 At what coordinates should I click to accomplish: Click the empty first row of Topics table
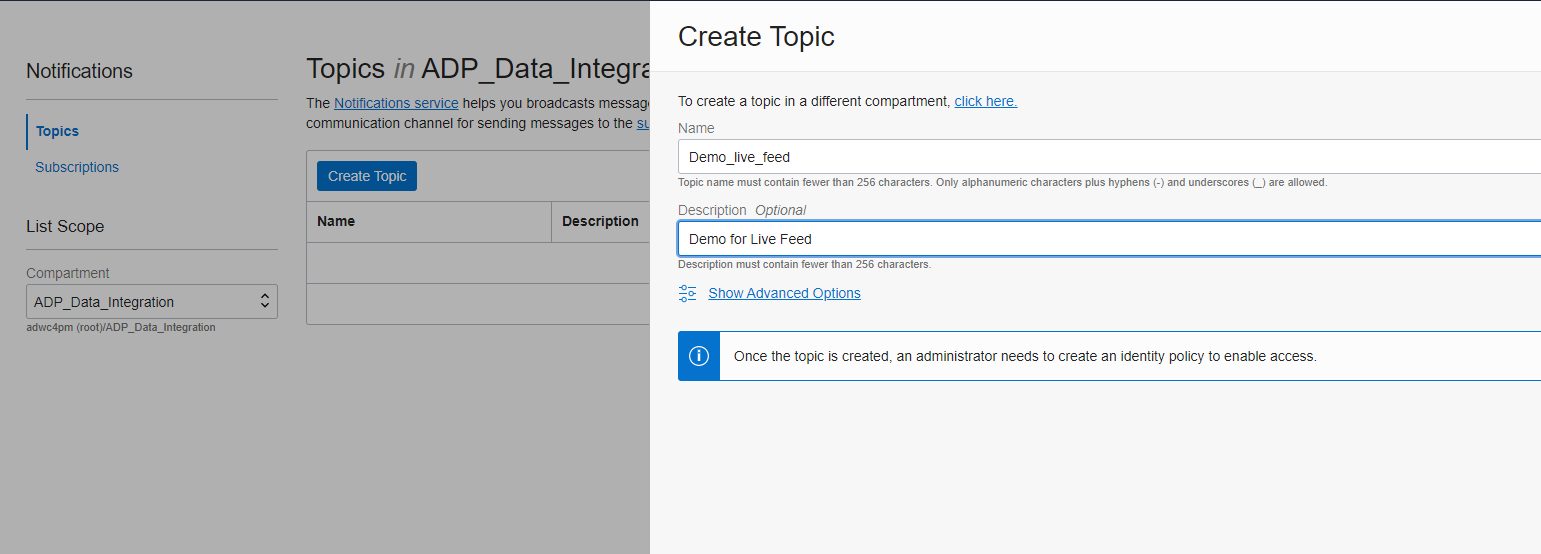click(478, 263)
